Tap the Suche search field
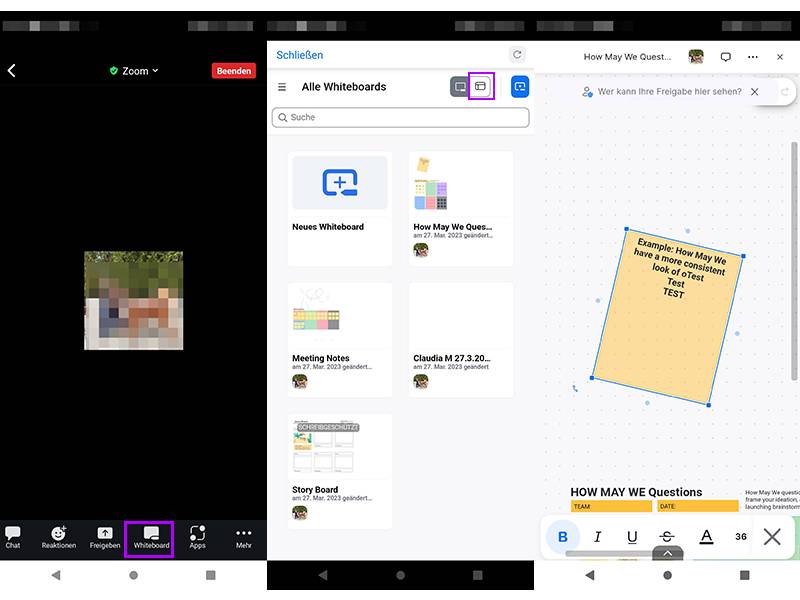Screen dimensions: 800x600 400,117
